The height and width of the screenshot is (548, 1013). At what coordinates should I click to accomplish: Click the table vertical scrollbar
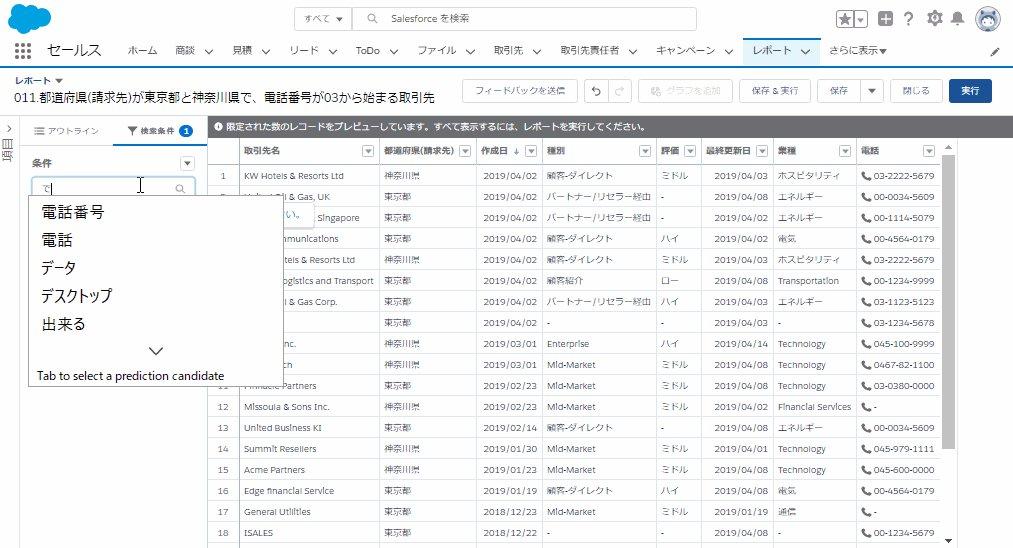tap(948, 301)
